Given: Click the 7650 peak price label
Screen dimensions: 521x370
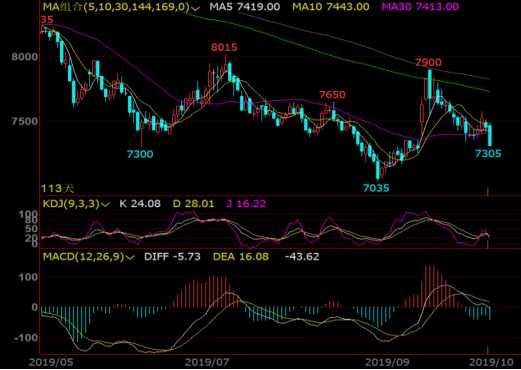Looking at the screenshot, I should [332, 95].
